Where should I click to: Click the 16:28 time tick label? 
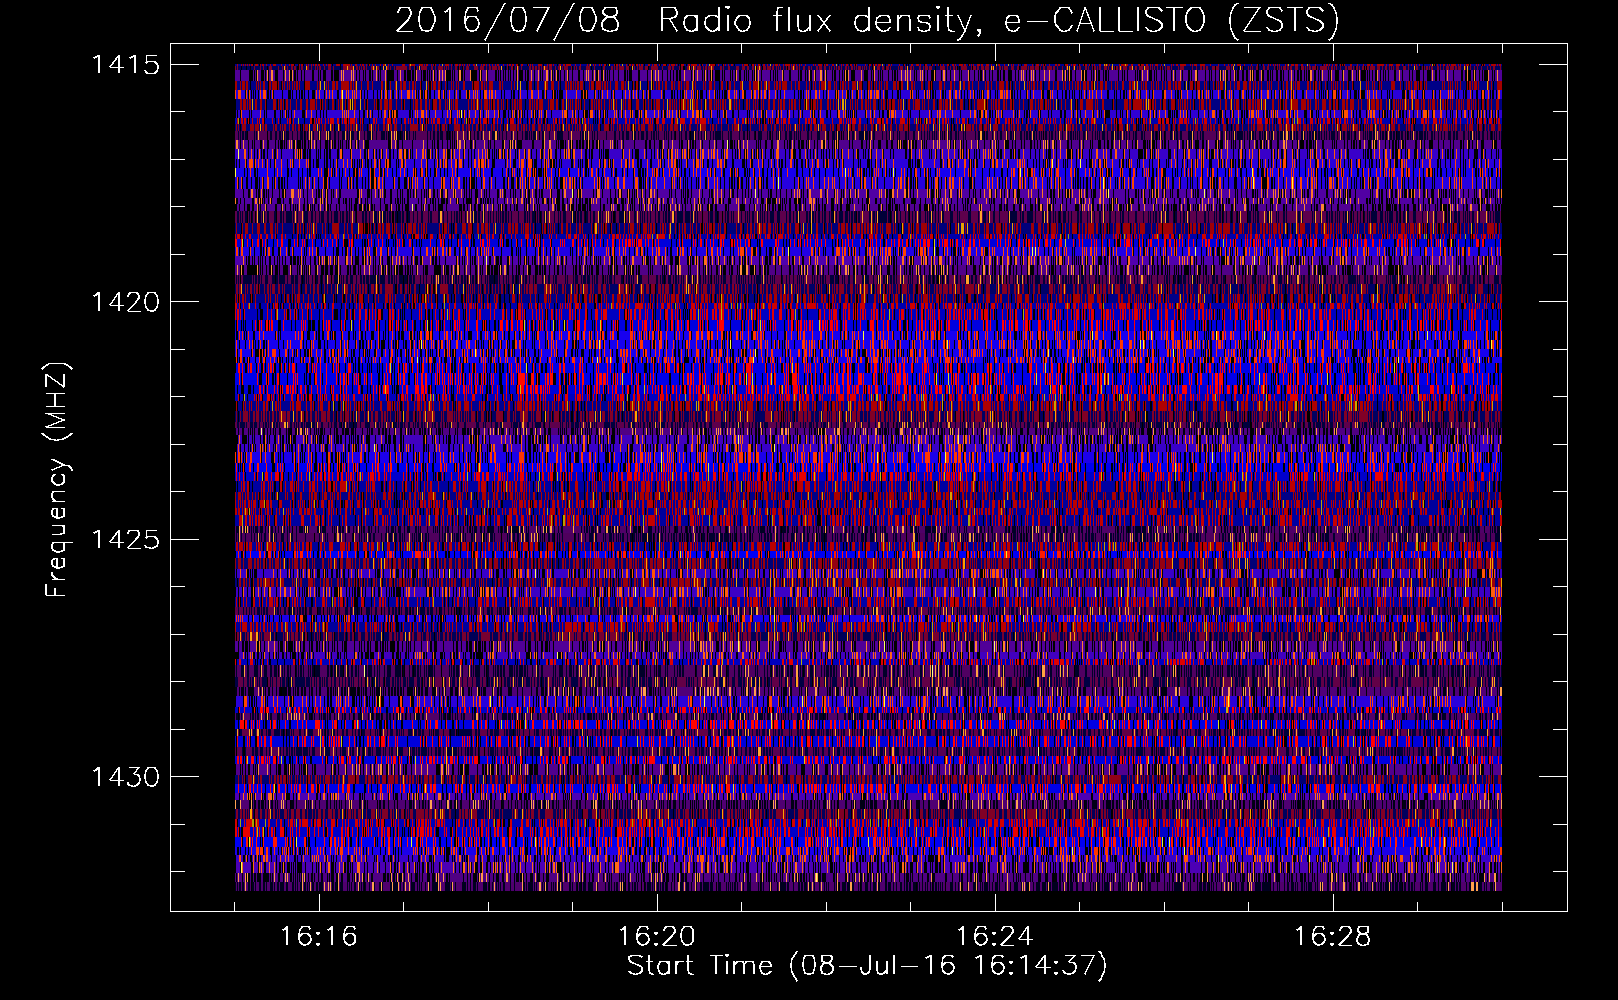pyautogui.click(x=1333, y=937)
